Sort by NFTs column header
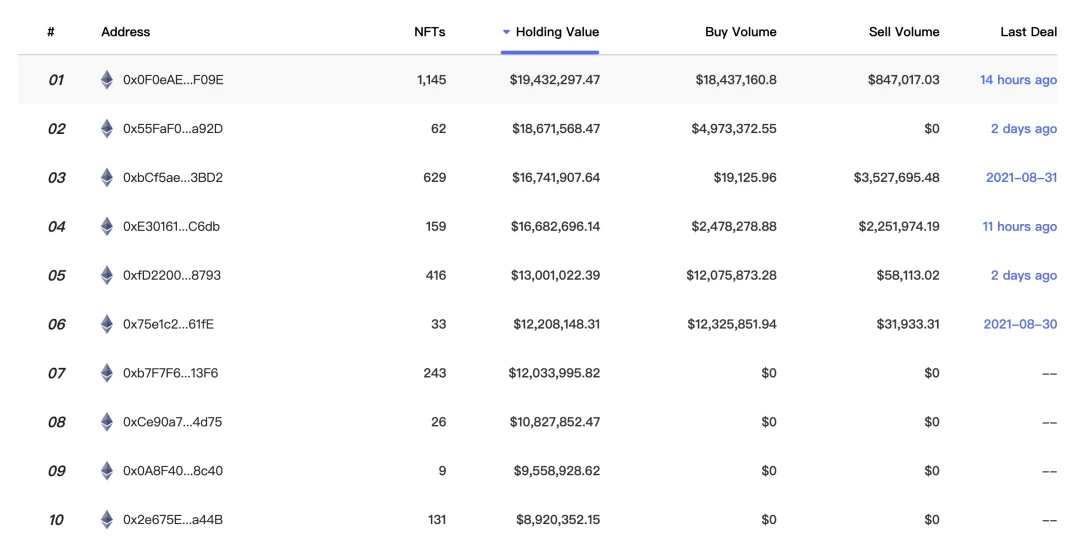The height and width of the screenshot is (544, 1080). (430, 32)
